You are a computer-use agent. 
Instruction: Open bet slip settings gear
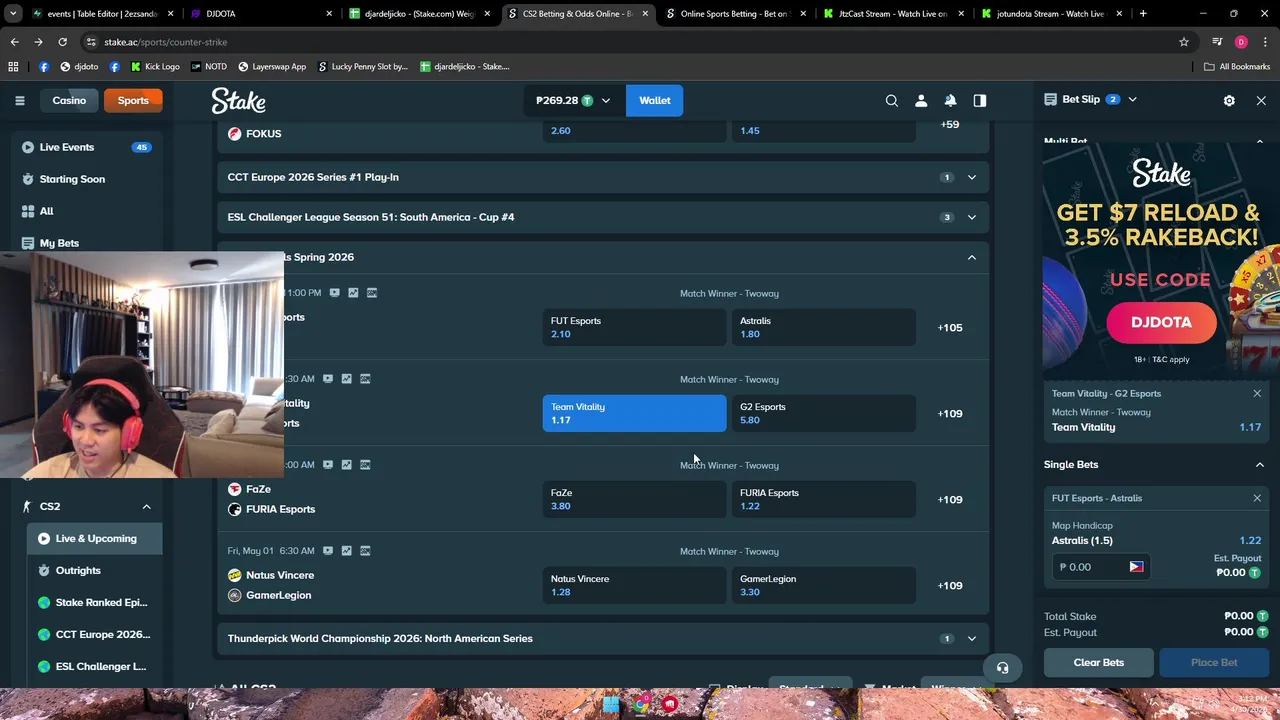pos(1229,100)
